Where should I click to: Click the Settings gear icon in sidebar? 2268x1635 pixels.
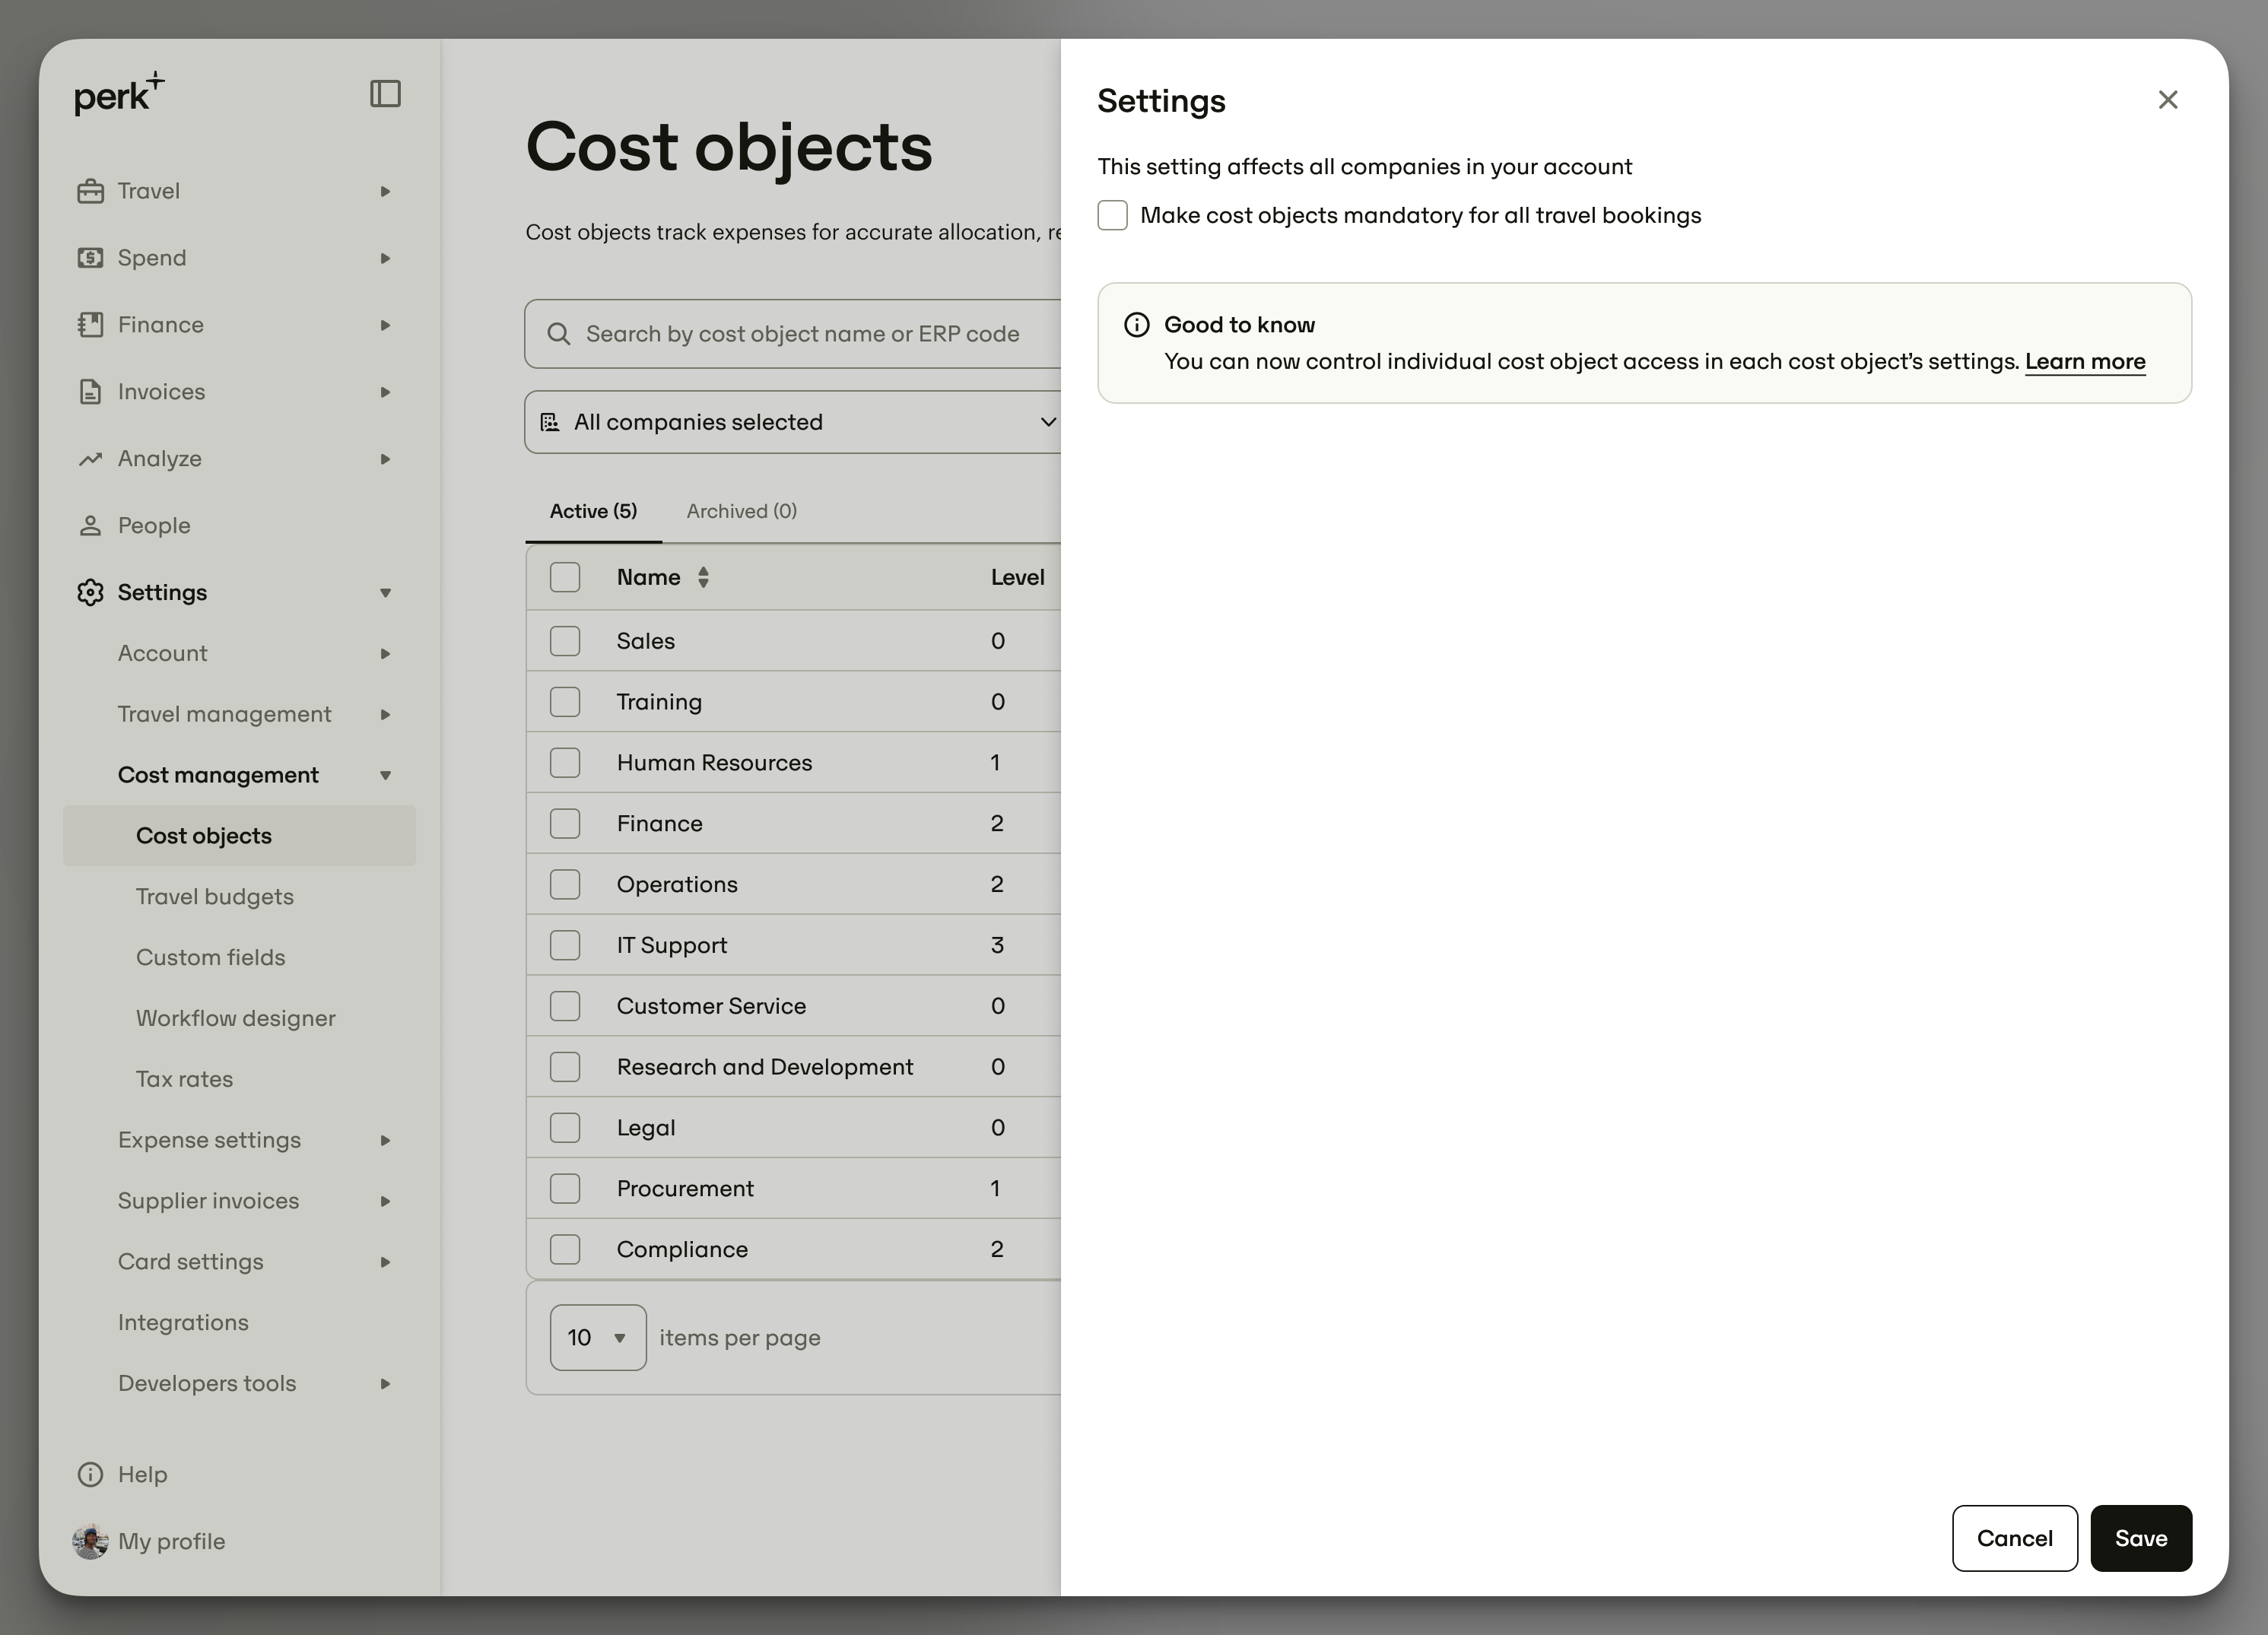[x=90, y=593]
